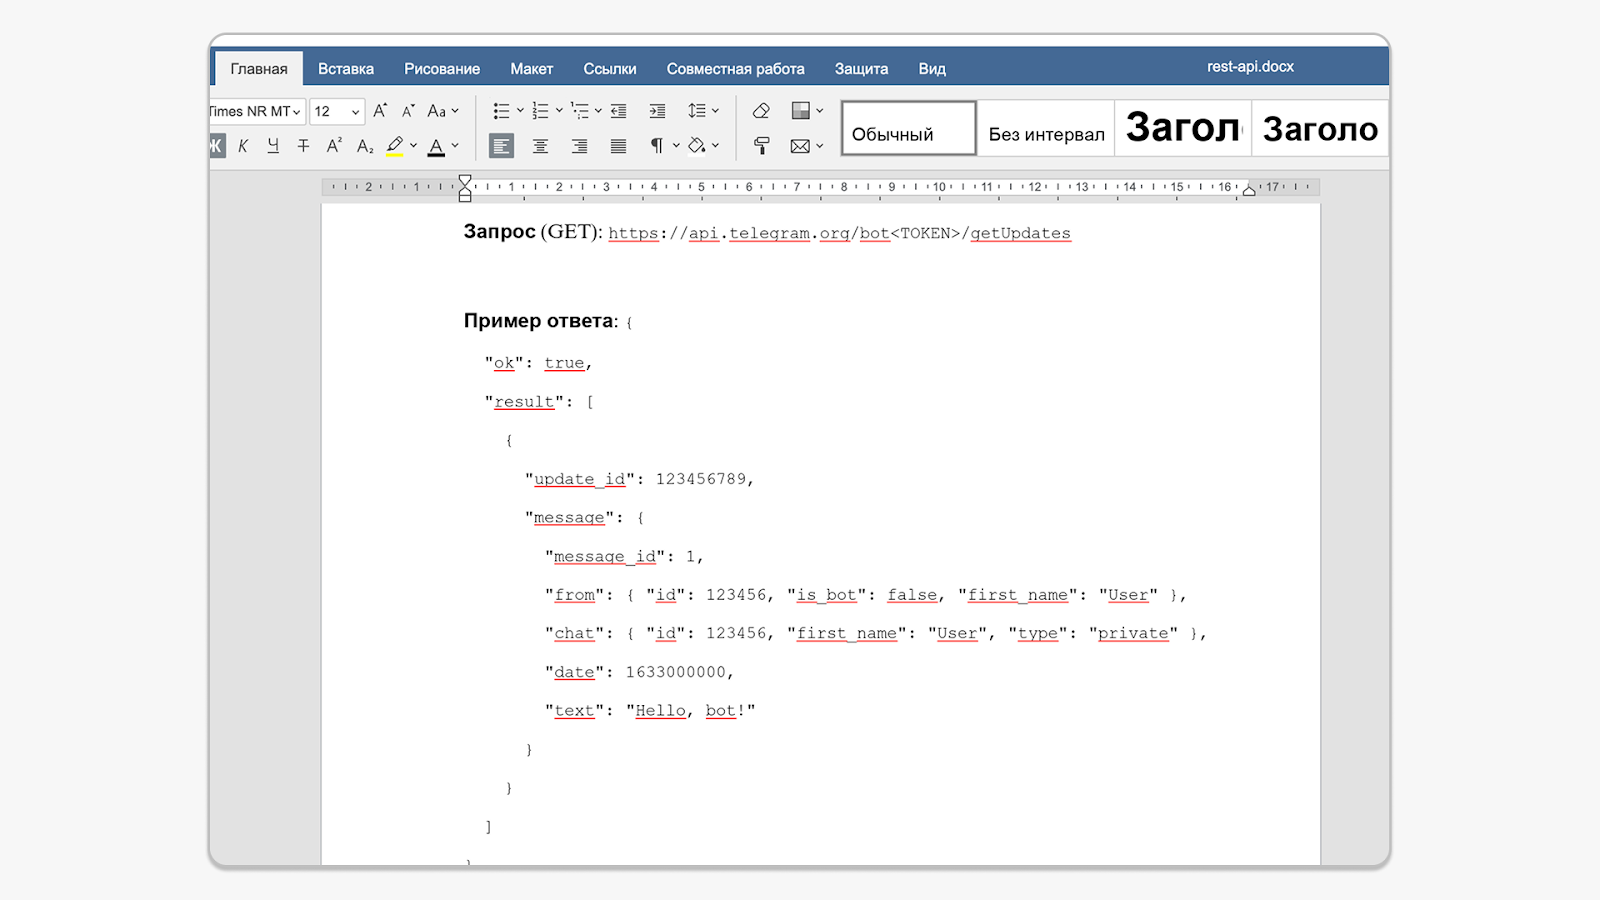The height and width of the screenshot is (900, 1600).
Task: Decrease paragraph indent
Action: tap(619, 111)
